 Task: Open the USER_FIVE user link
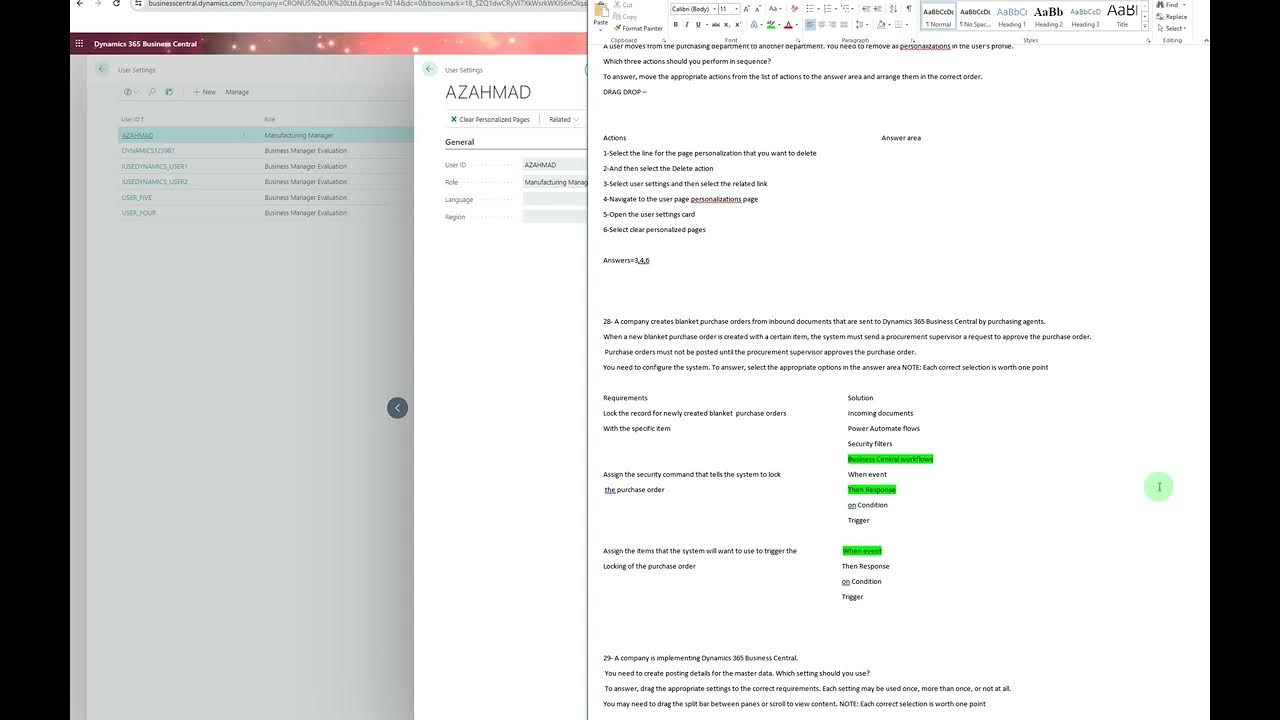point(137,197)
